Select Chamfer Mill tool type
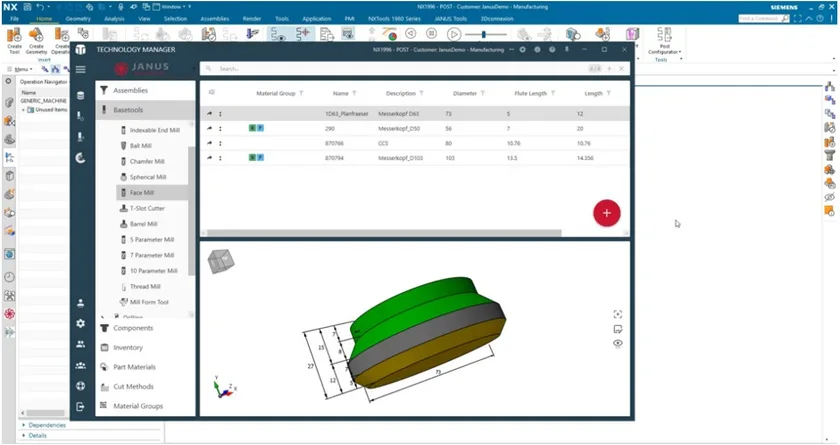Screen dimensions: 840x445 click(x=152, y=161)
